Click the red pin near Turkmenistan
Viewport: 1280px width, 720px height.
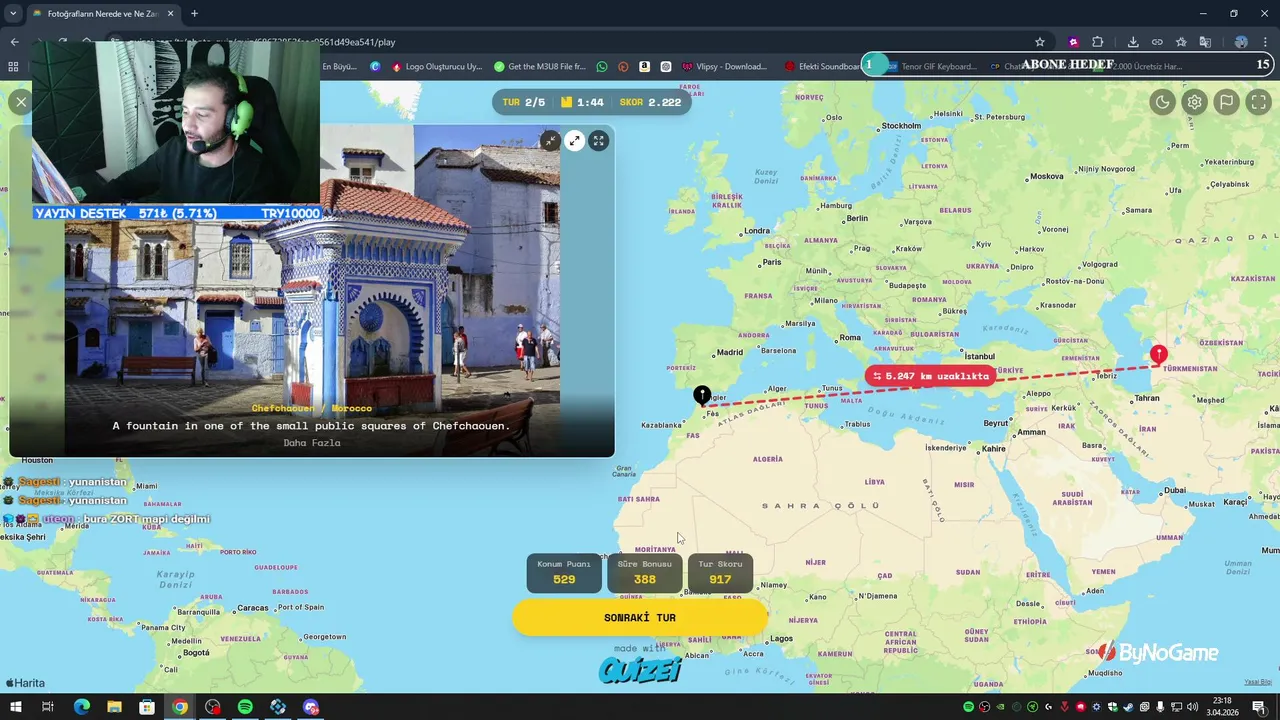point(1158,354)
